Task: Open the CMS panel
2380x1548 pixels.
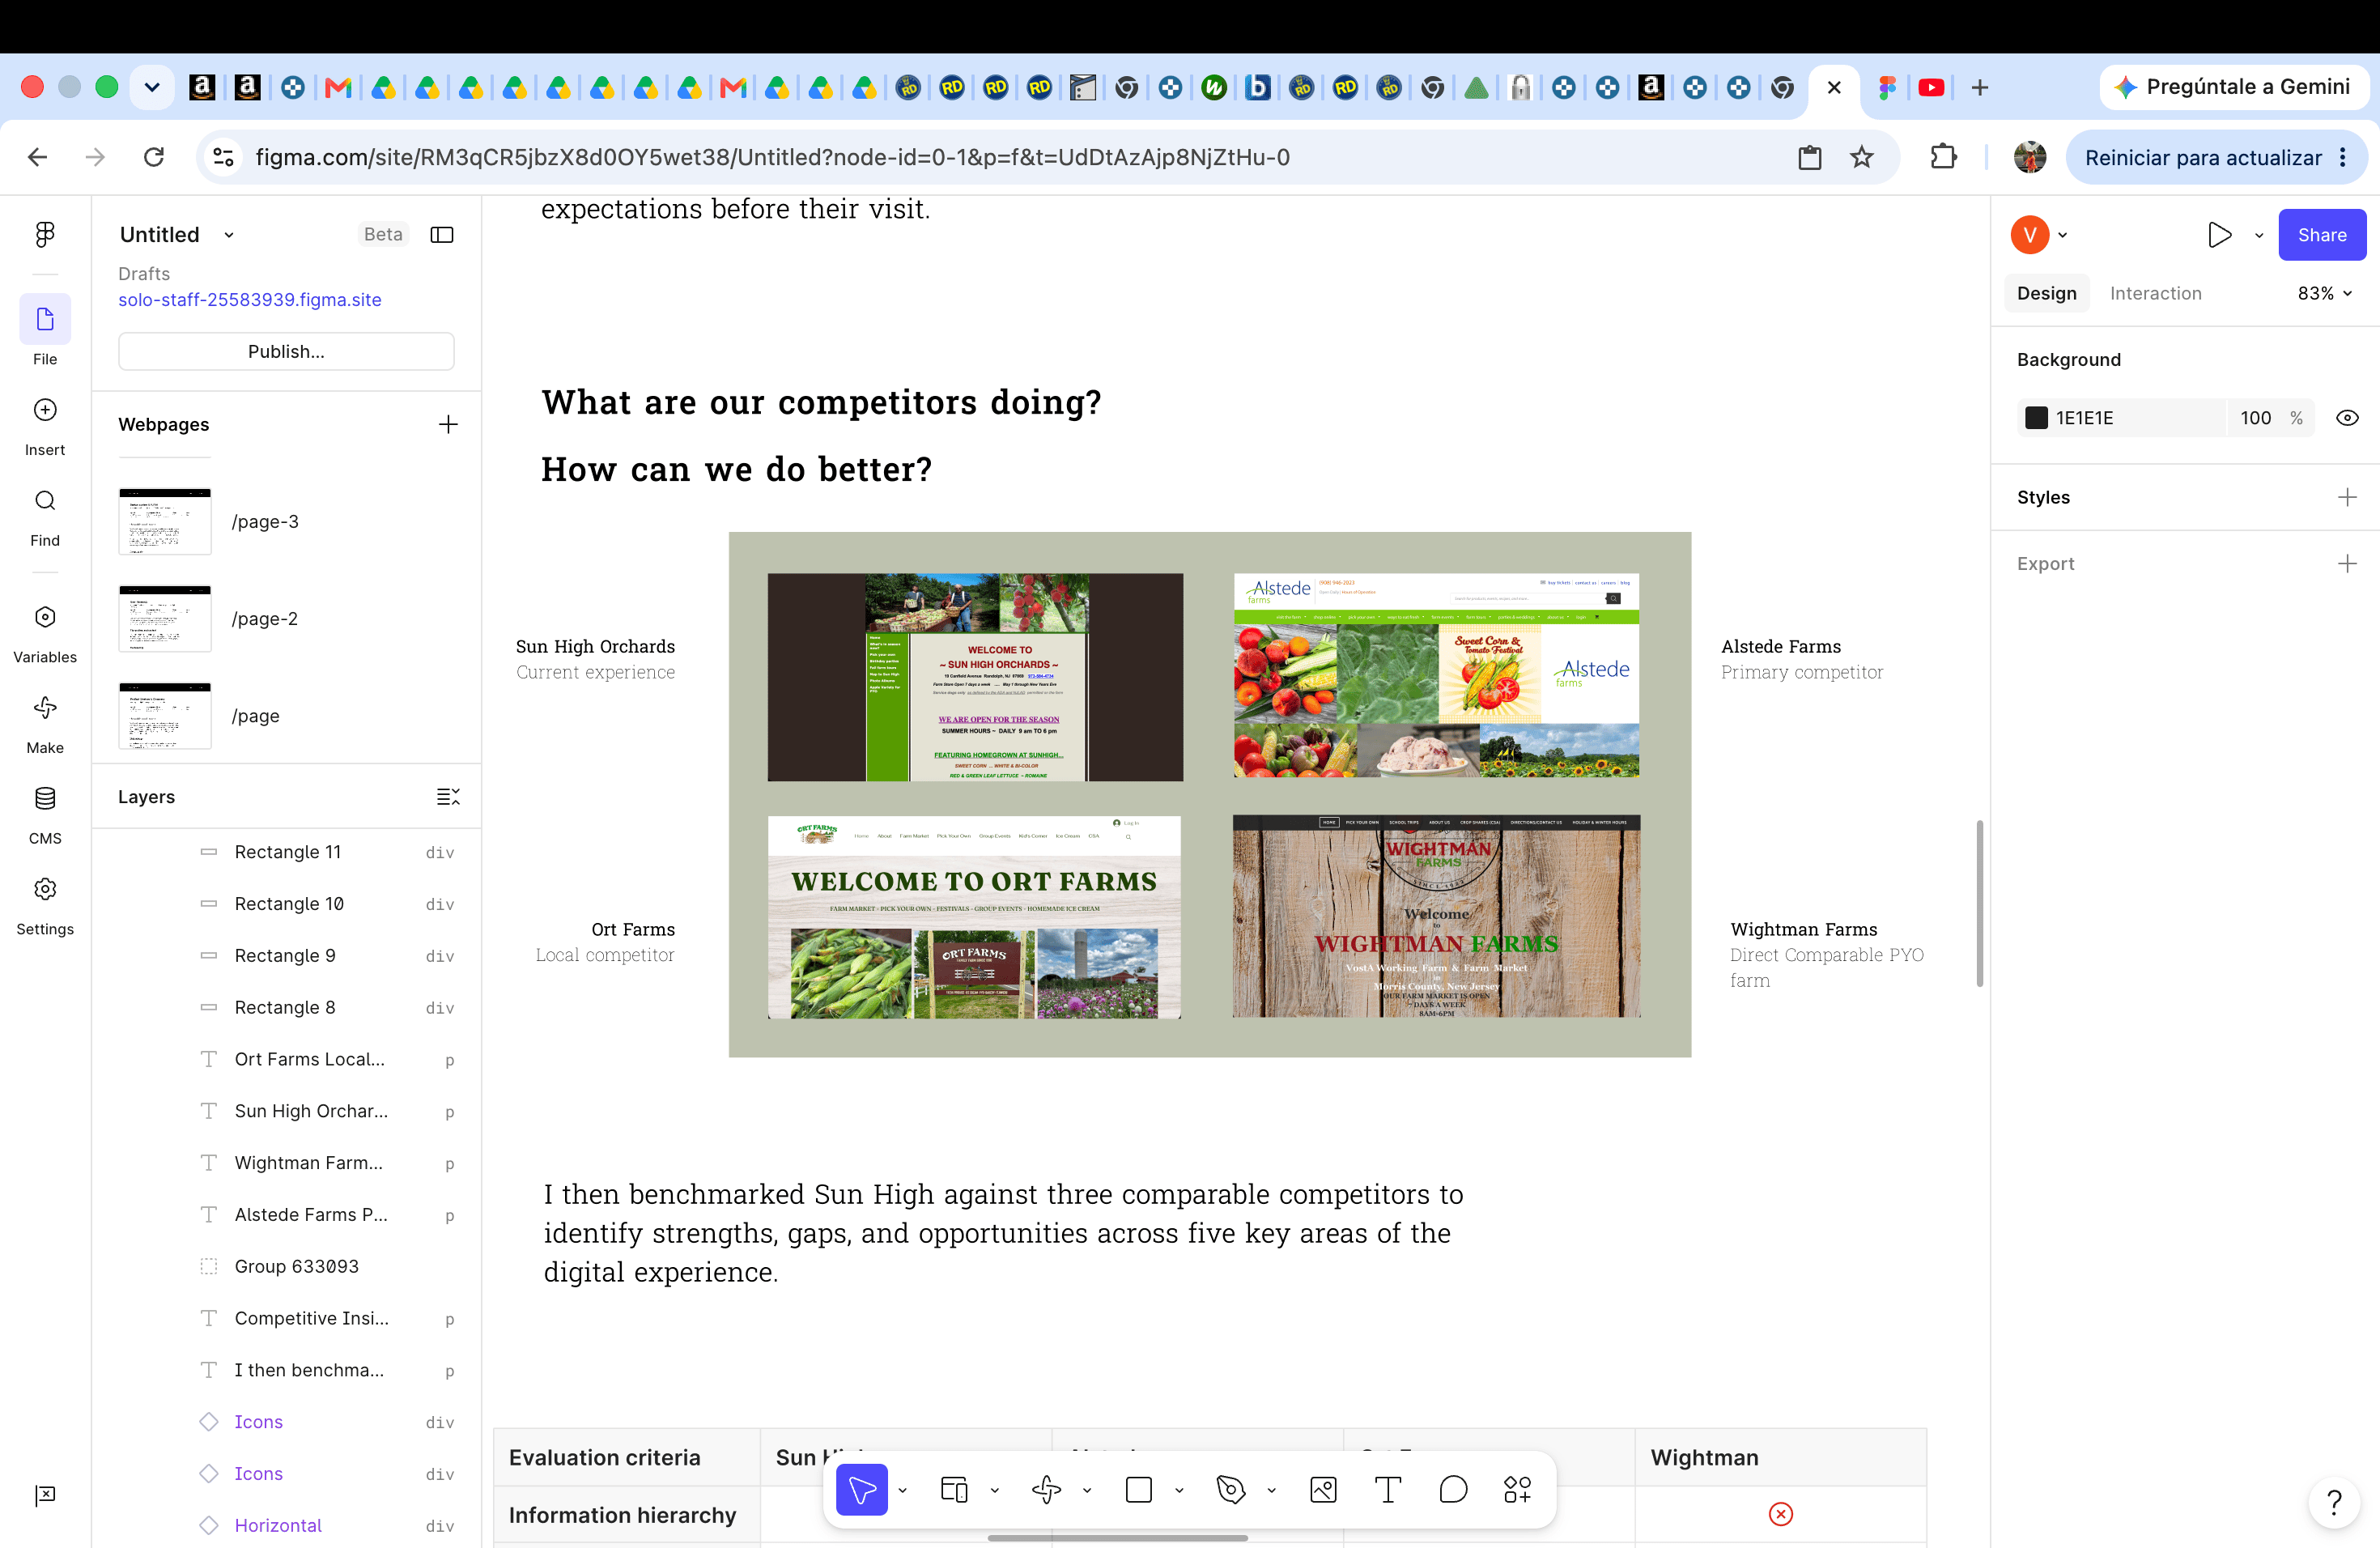Action: (45, 815)
